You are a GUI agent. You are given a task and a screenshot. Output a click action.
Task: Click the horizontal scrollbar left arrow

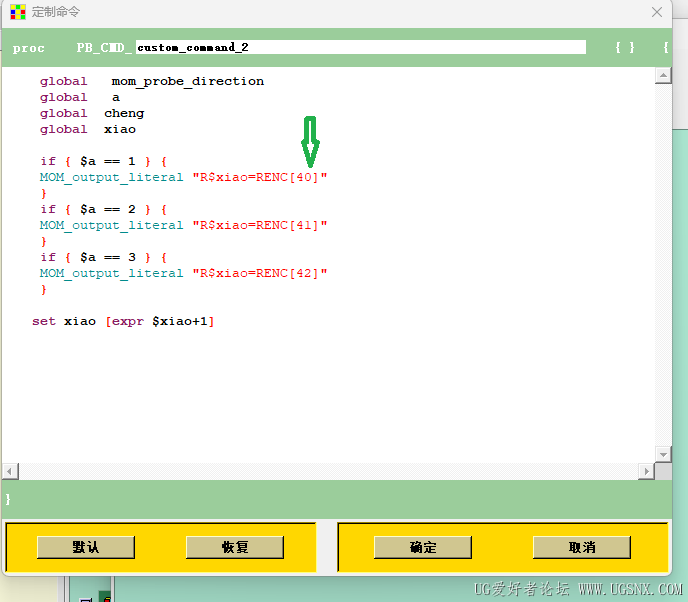click(x=10, y=472)
